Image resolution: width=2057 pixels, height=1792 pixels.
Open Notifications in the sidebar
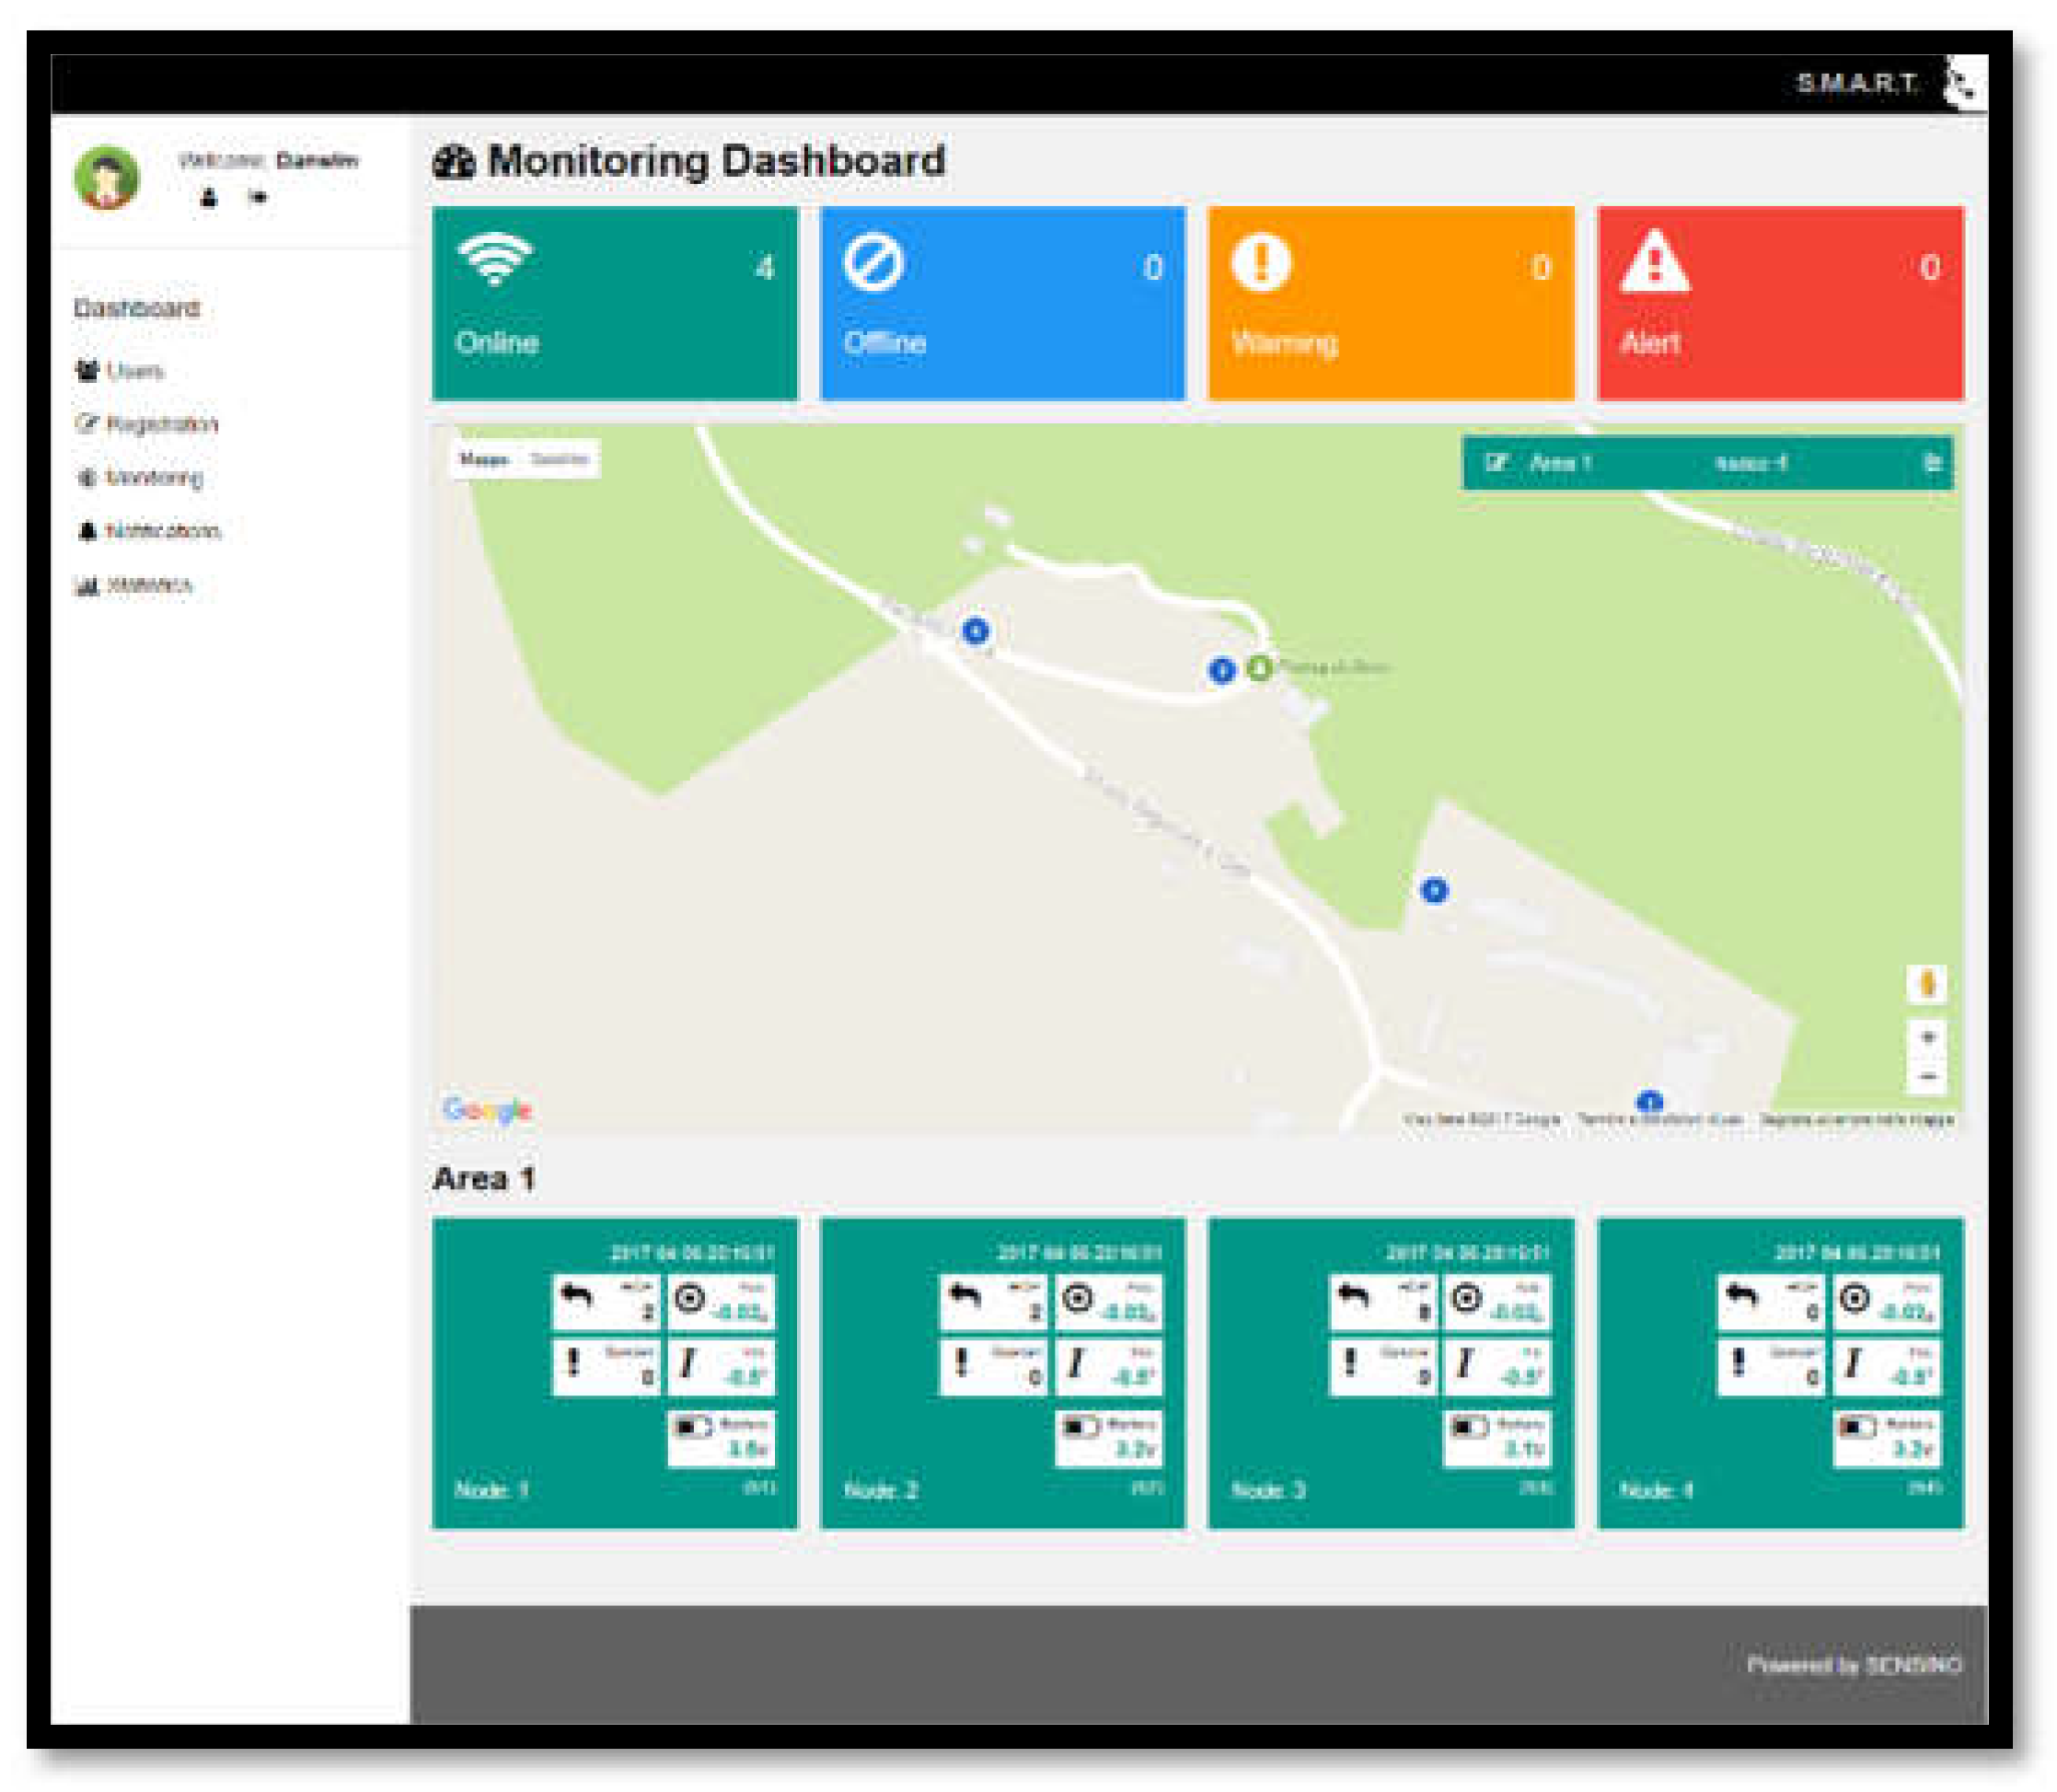(161, 531)
